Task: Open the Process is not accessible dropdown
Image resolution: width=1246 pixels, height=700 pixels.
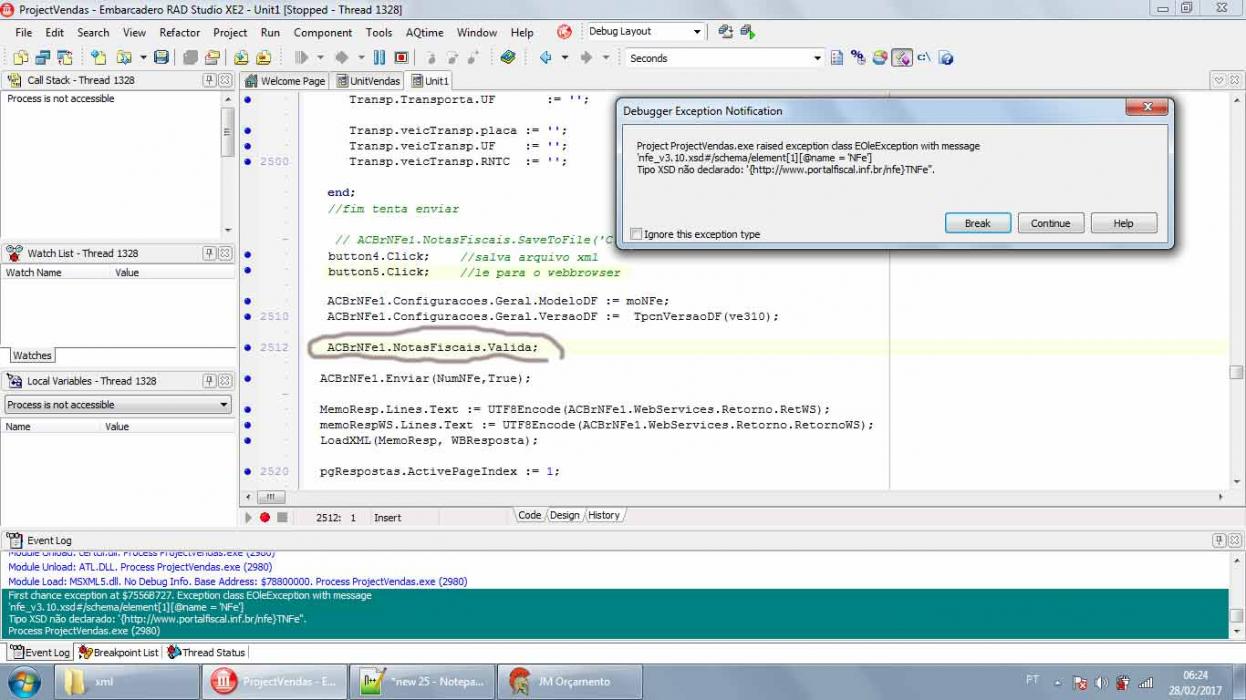Action: pos(118,405)
